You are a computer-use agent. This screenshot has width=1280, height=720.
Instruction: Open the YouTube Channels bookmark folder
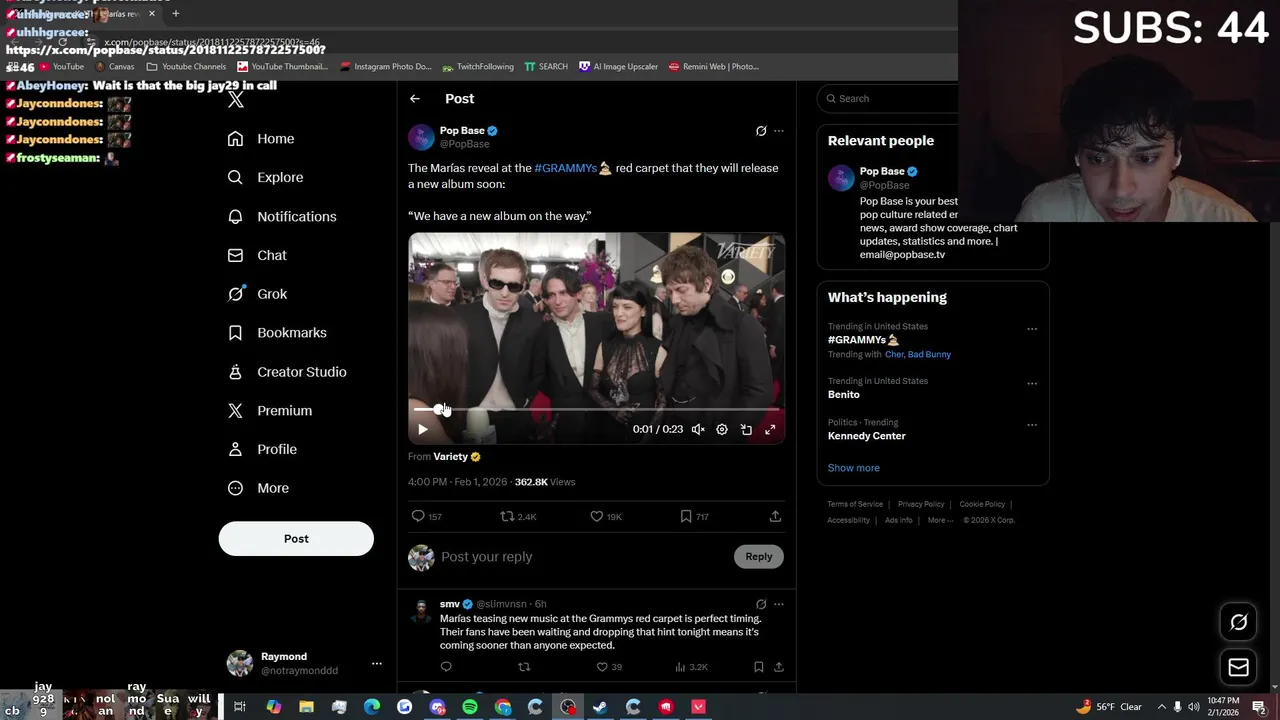[x=186, y=67]
